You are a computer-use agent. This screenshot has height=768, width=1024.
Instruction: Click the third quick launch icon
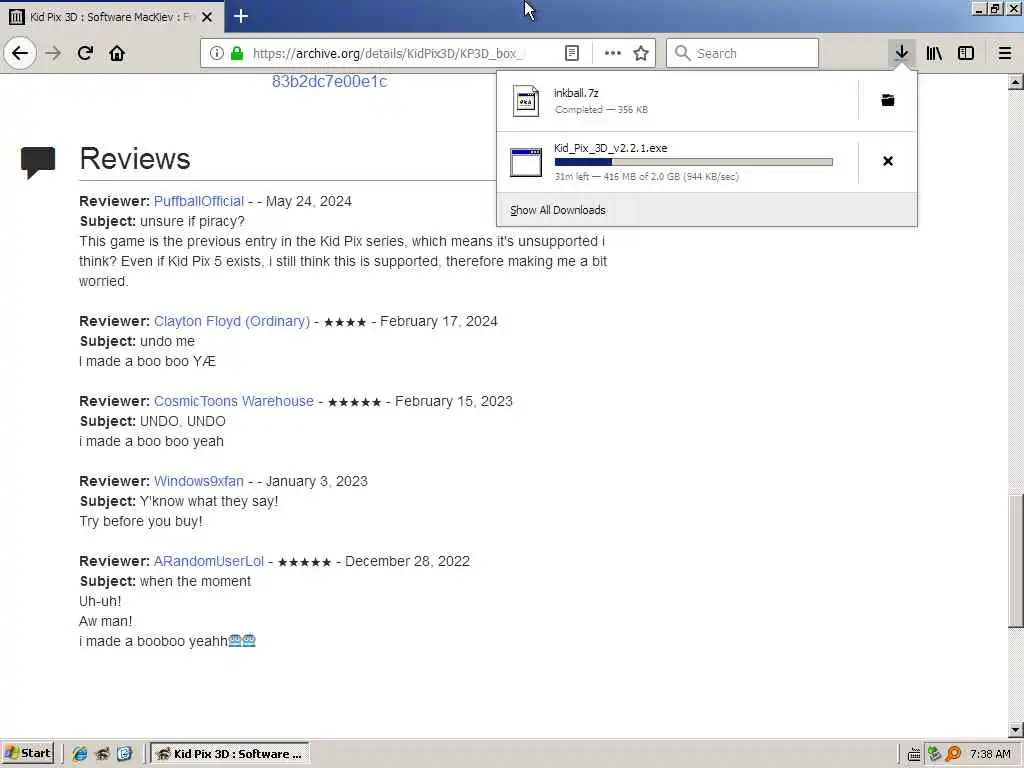[x=124, y=754]
